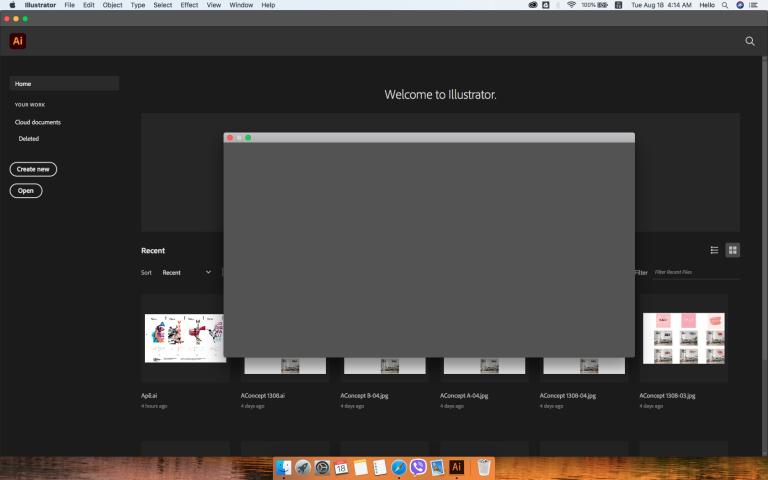This screenshot has height=480, width=768.
Task: Click the Hello user menu in menu bar
Action: [706, 5]
